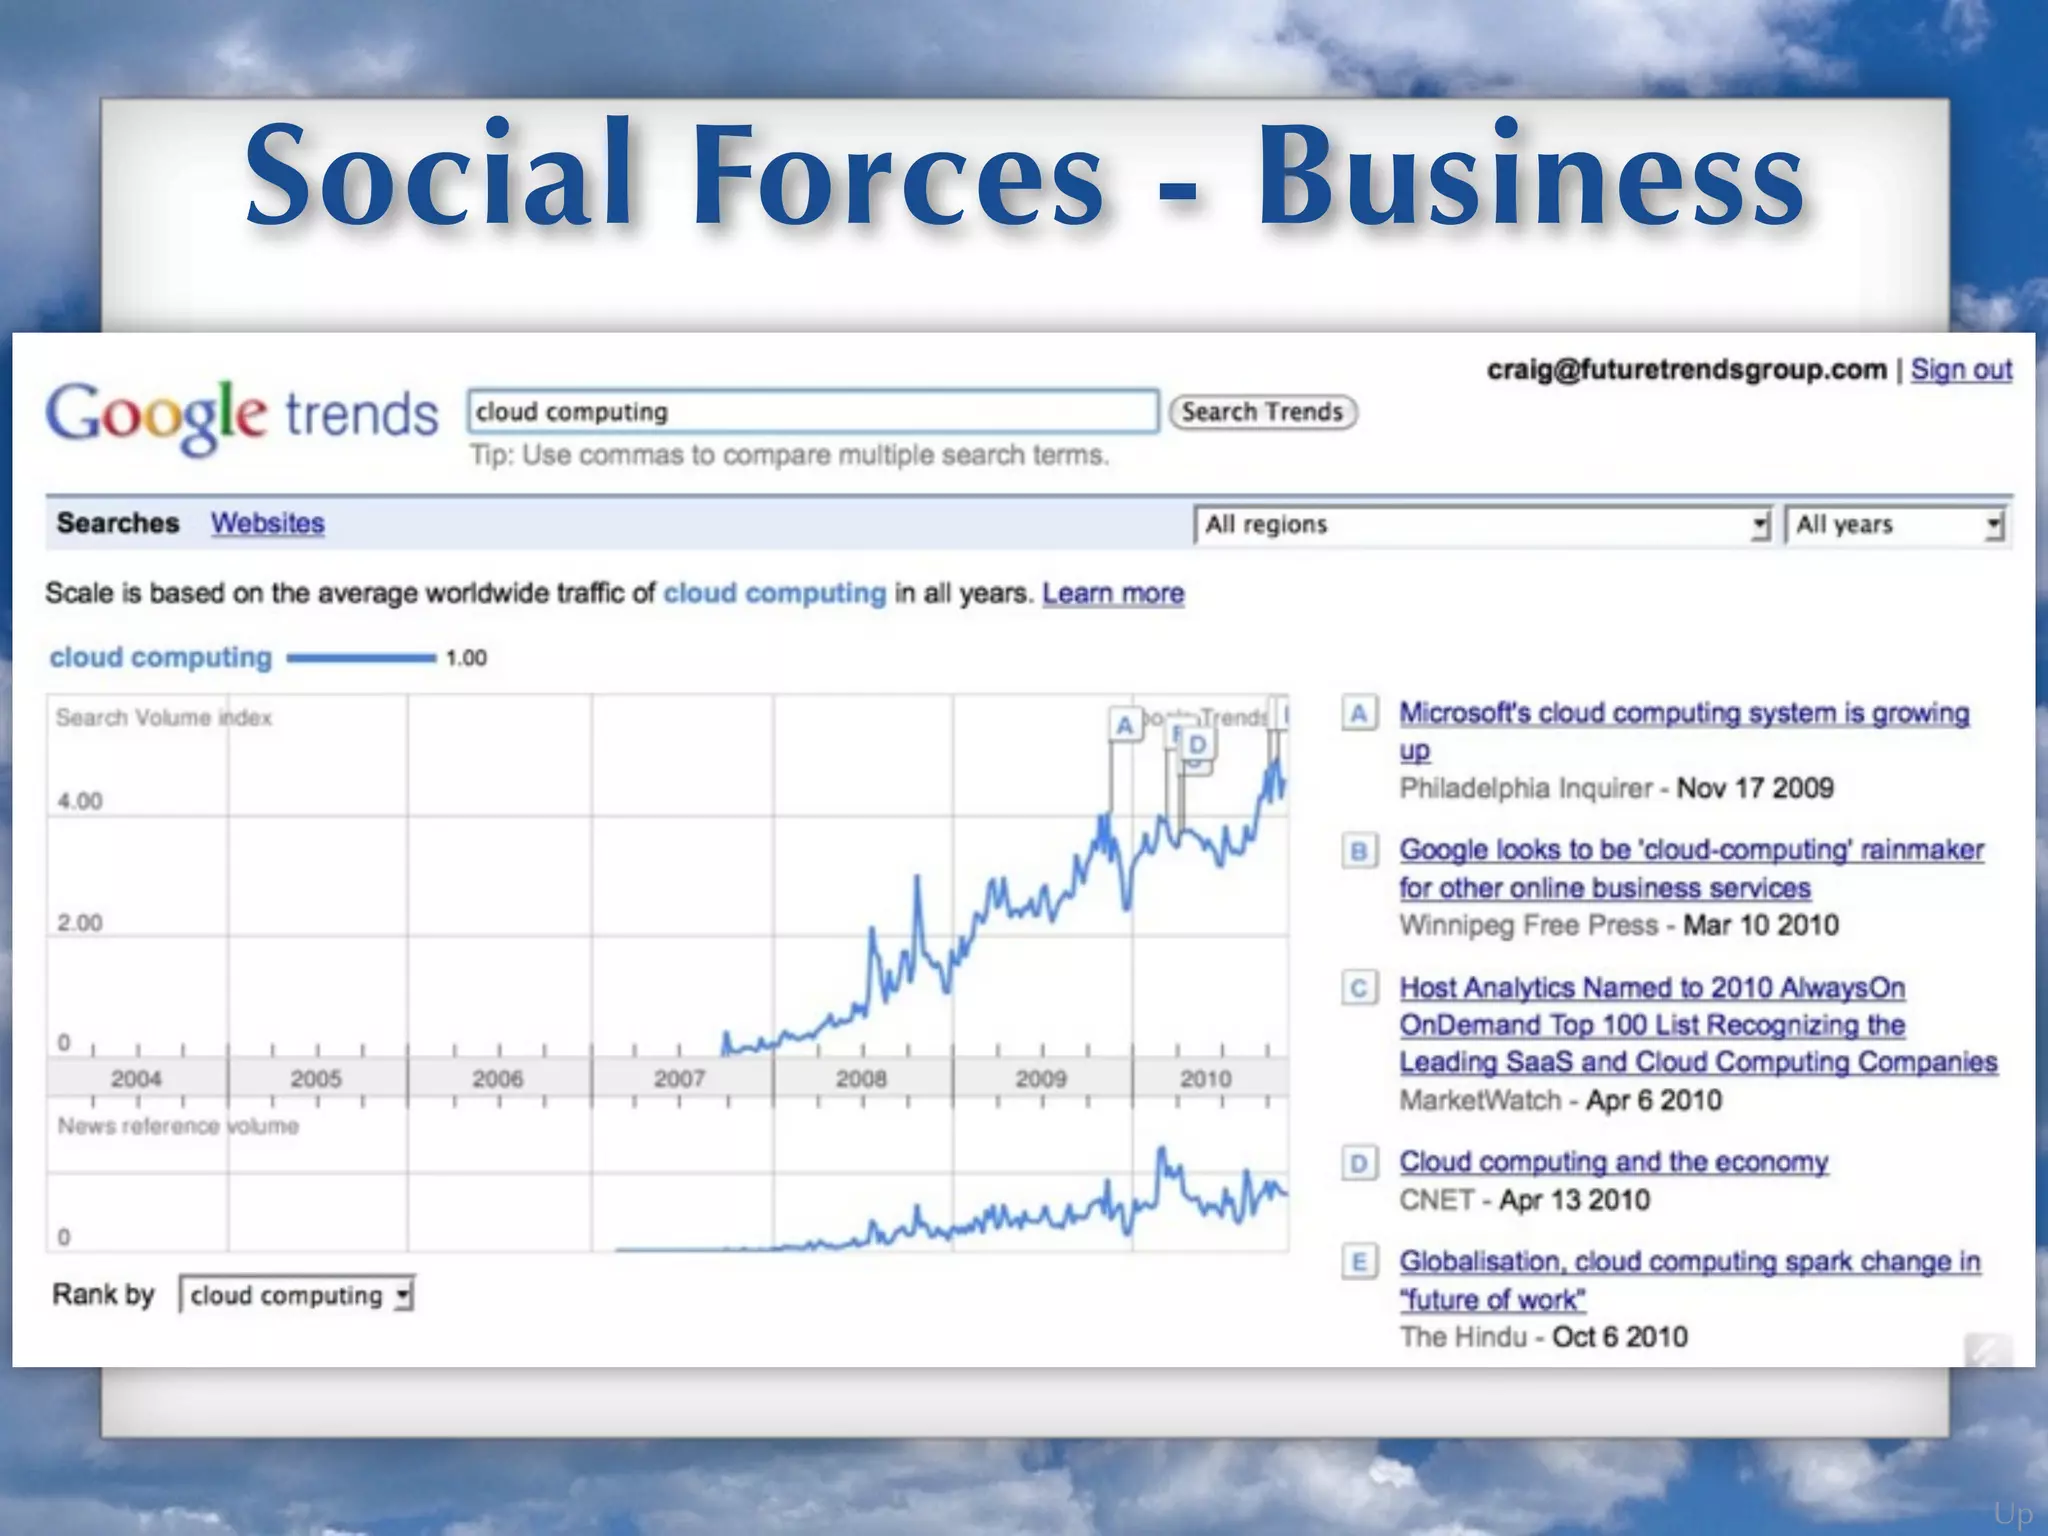The width and height of the screenshot is (2048, 1536).
Task: Open the Sign out link
Action: (1961, 369)
